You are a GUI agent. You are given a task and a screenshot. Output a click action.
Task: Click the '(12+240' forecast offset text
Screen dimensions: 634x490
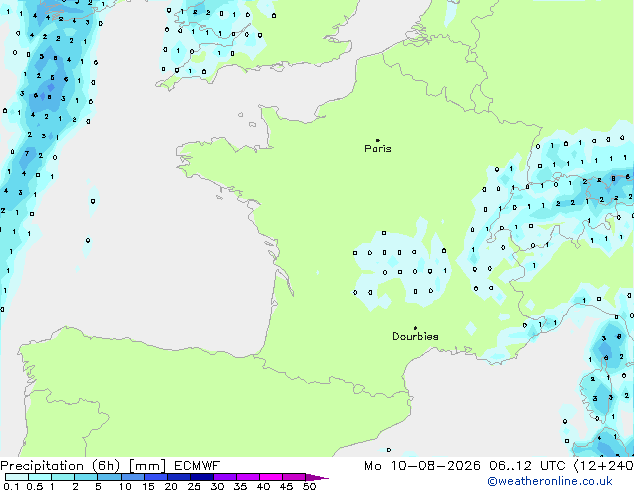[604, 466]
